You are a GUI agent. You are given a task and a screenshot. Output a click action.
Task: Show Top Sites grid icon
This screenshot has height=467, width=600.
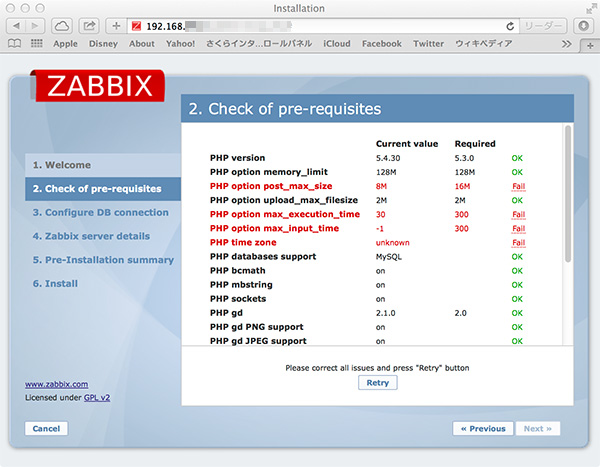(x=36, y=44)
